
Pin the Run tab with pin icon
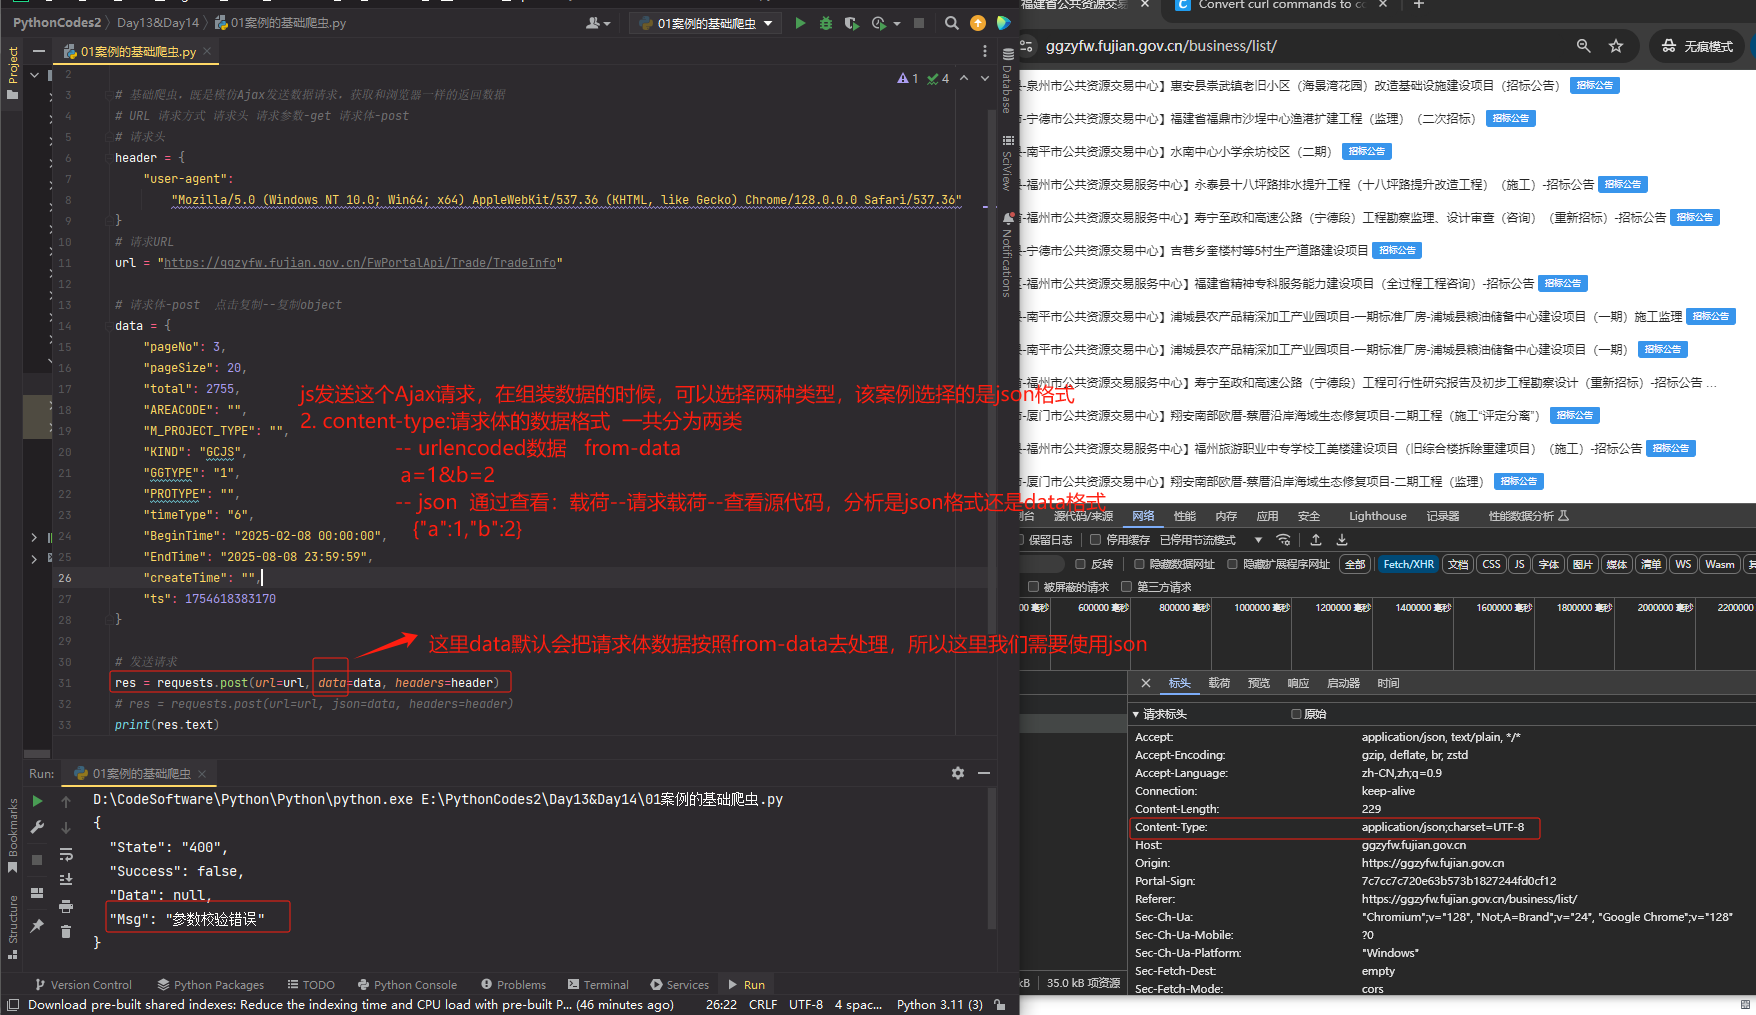[37, 926]
